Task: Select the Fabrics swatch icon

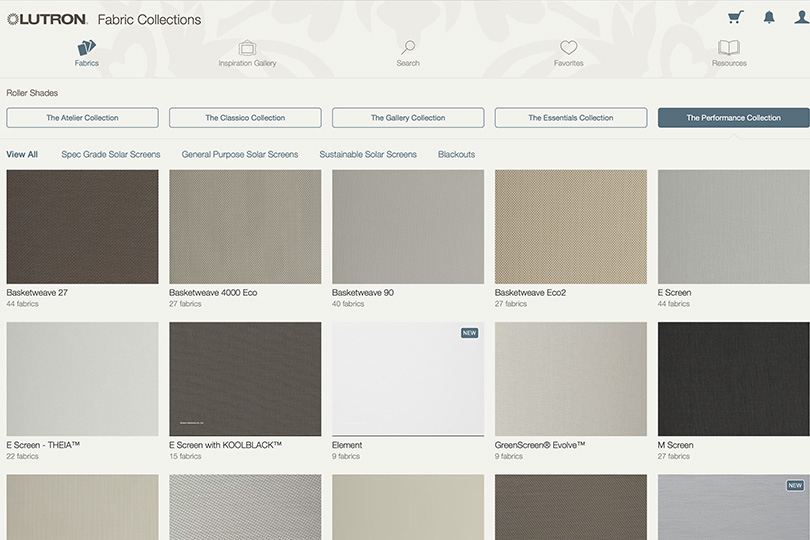Action: (x=86, y=48)
